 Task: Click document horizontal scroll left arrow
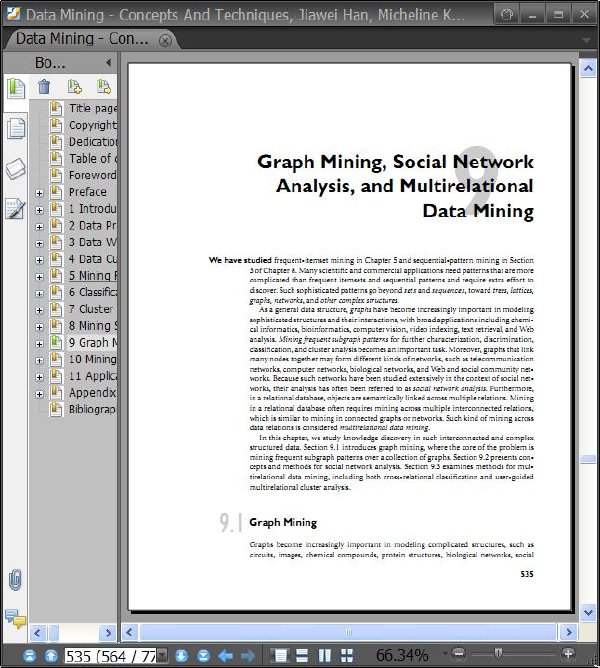[130, 632]
